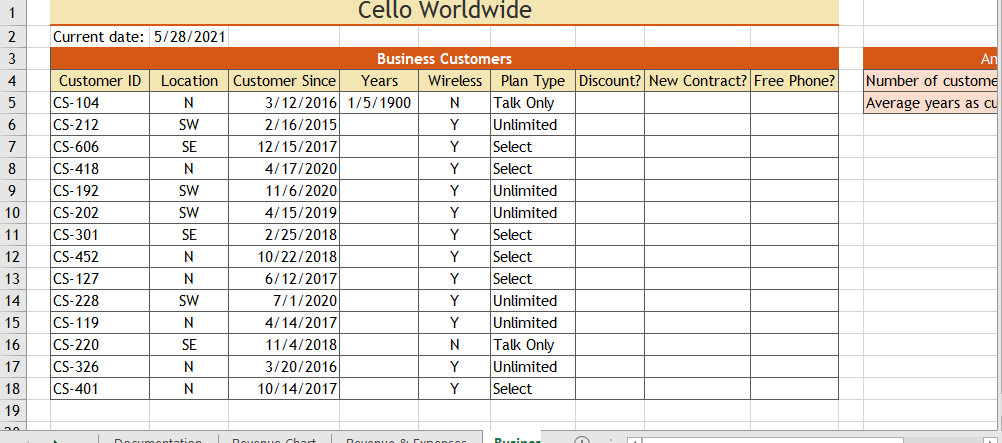This screenshot has width=1002, height=443.
Task: Select the Cello Worldwide title cell
Action: [444, 12]
